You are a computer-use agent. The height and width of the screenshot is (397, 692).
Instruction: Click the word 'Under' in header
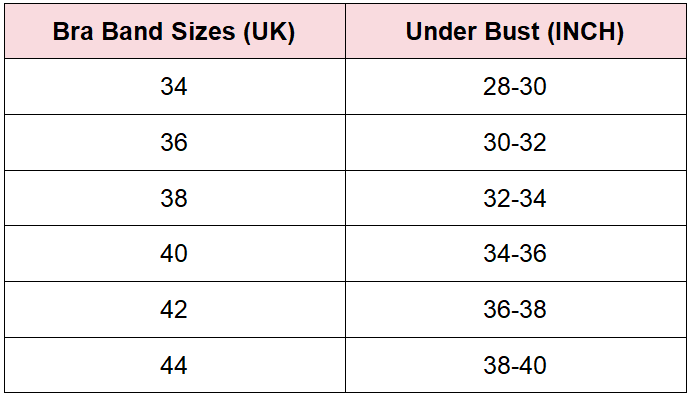click(441, 31)
